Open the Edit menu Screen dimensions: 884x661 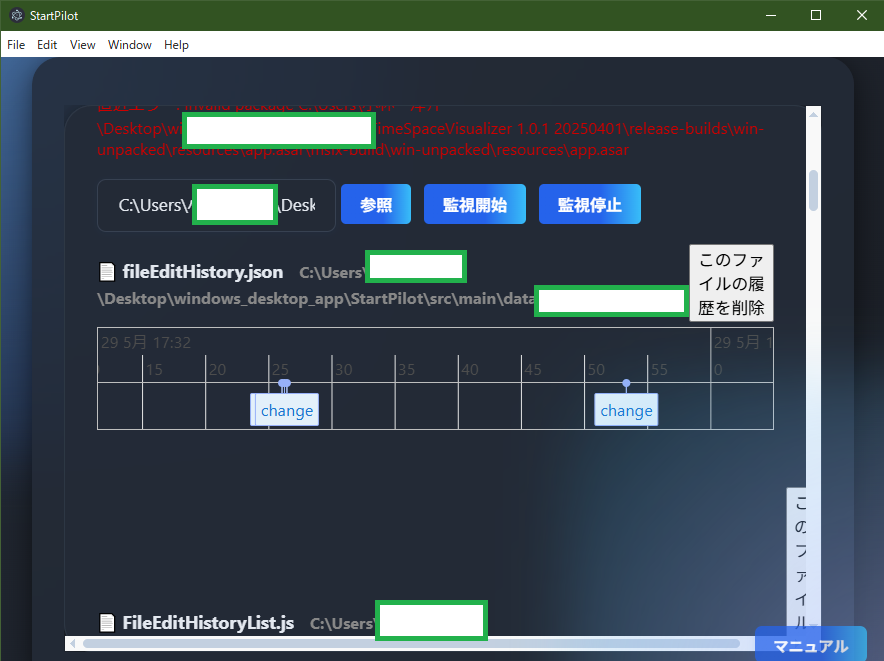click(47, 45)
